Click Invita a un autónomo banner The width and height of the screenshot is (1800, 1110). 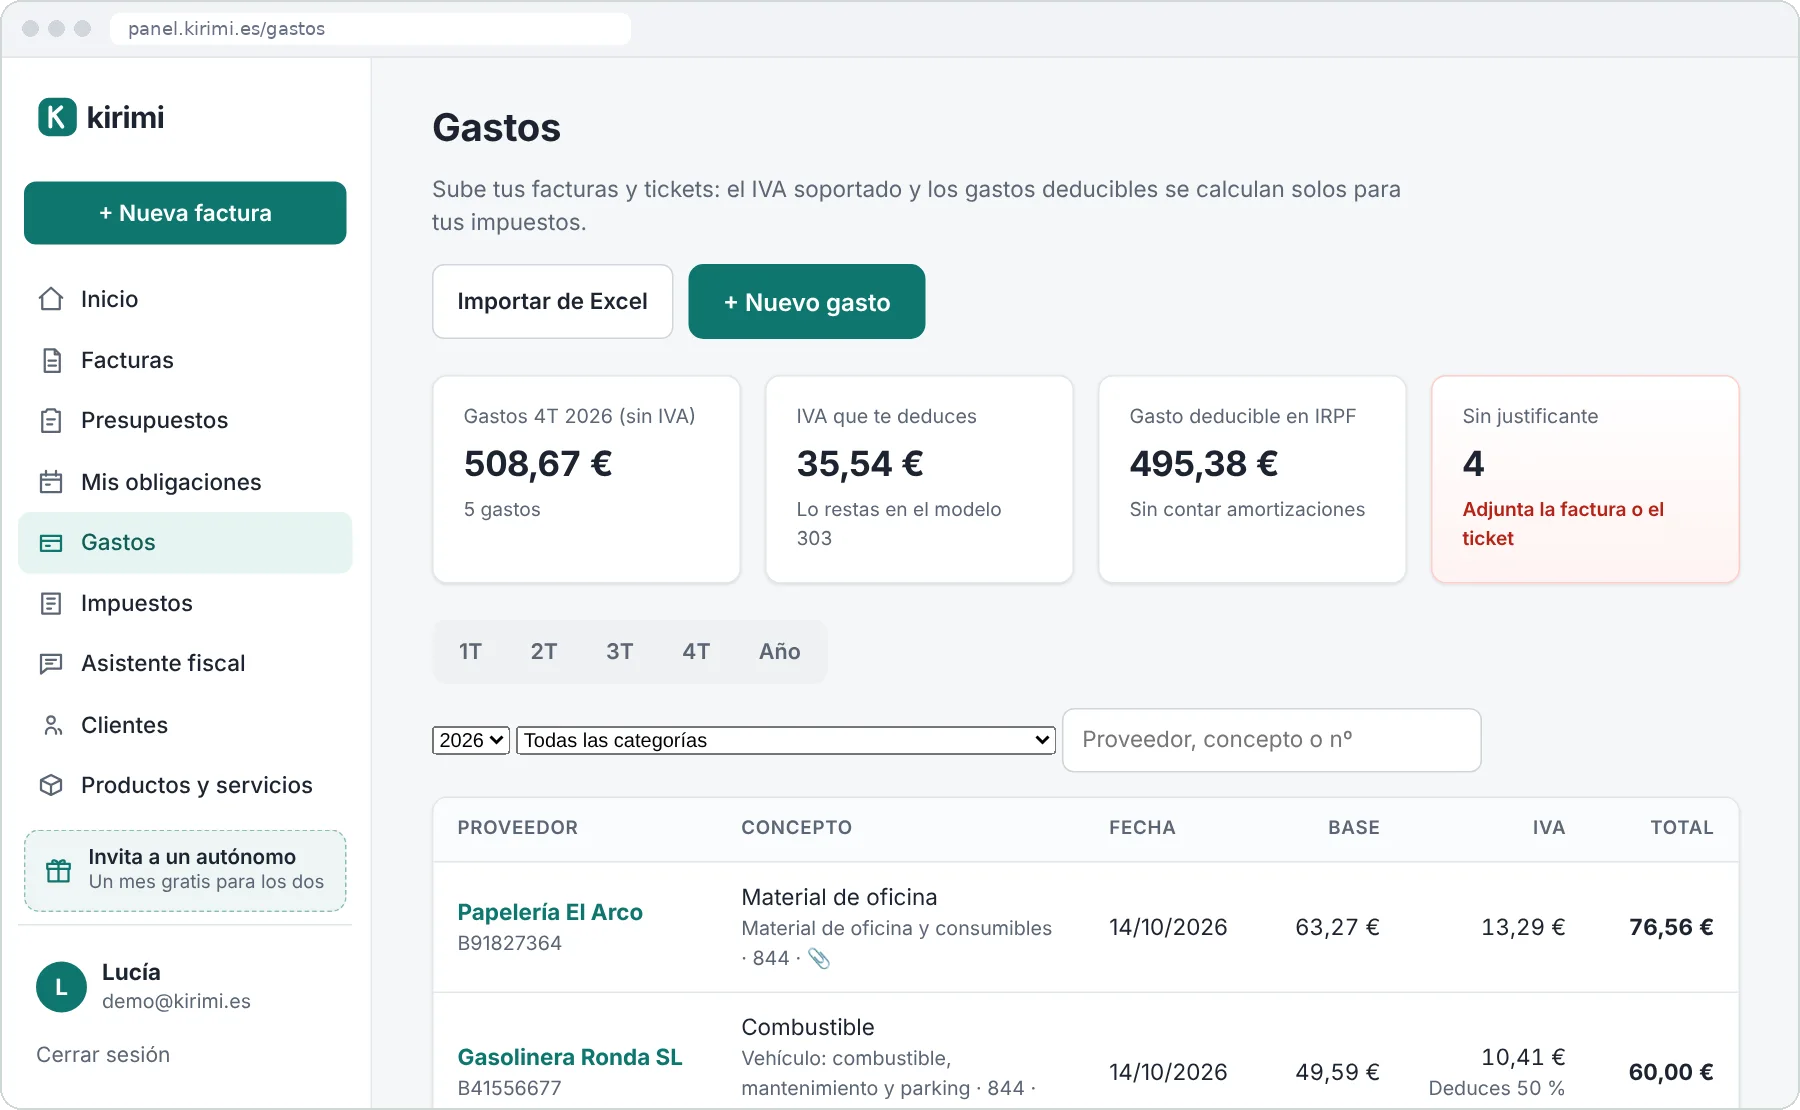185,870
